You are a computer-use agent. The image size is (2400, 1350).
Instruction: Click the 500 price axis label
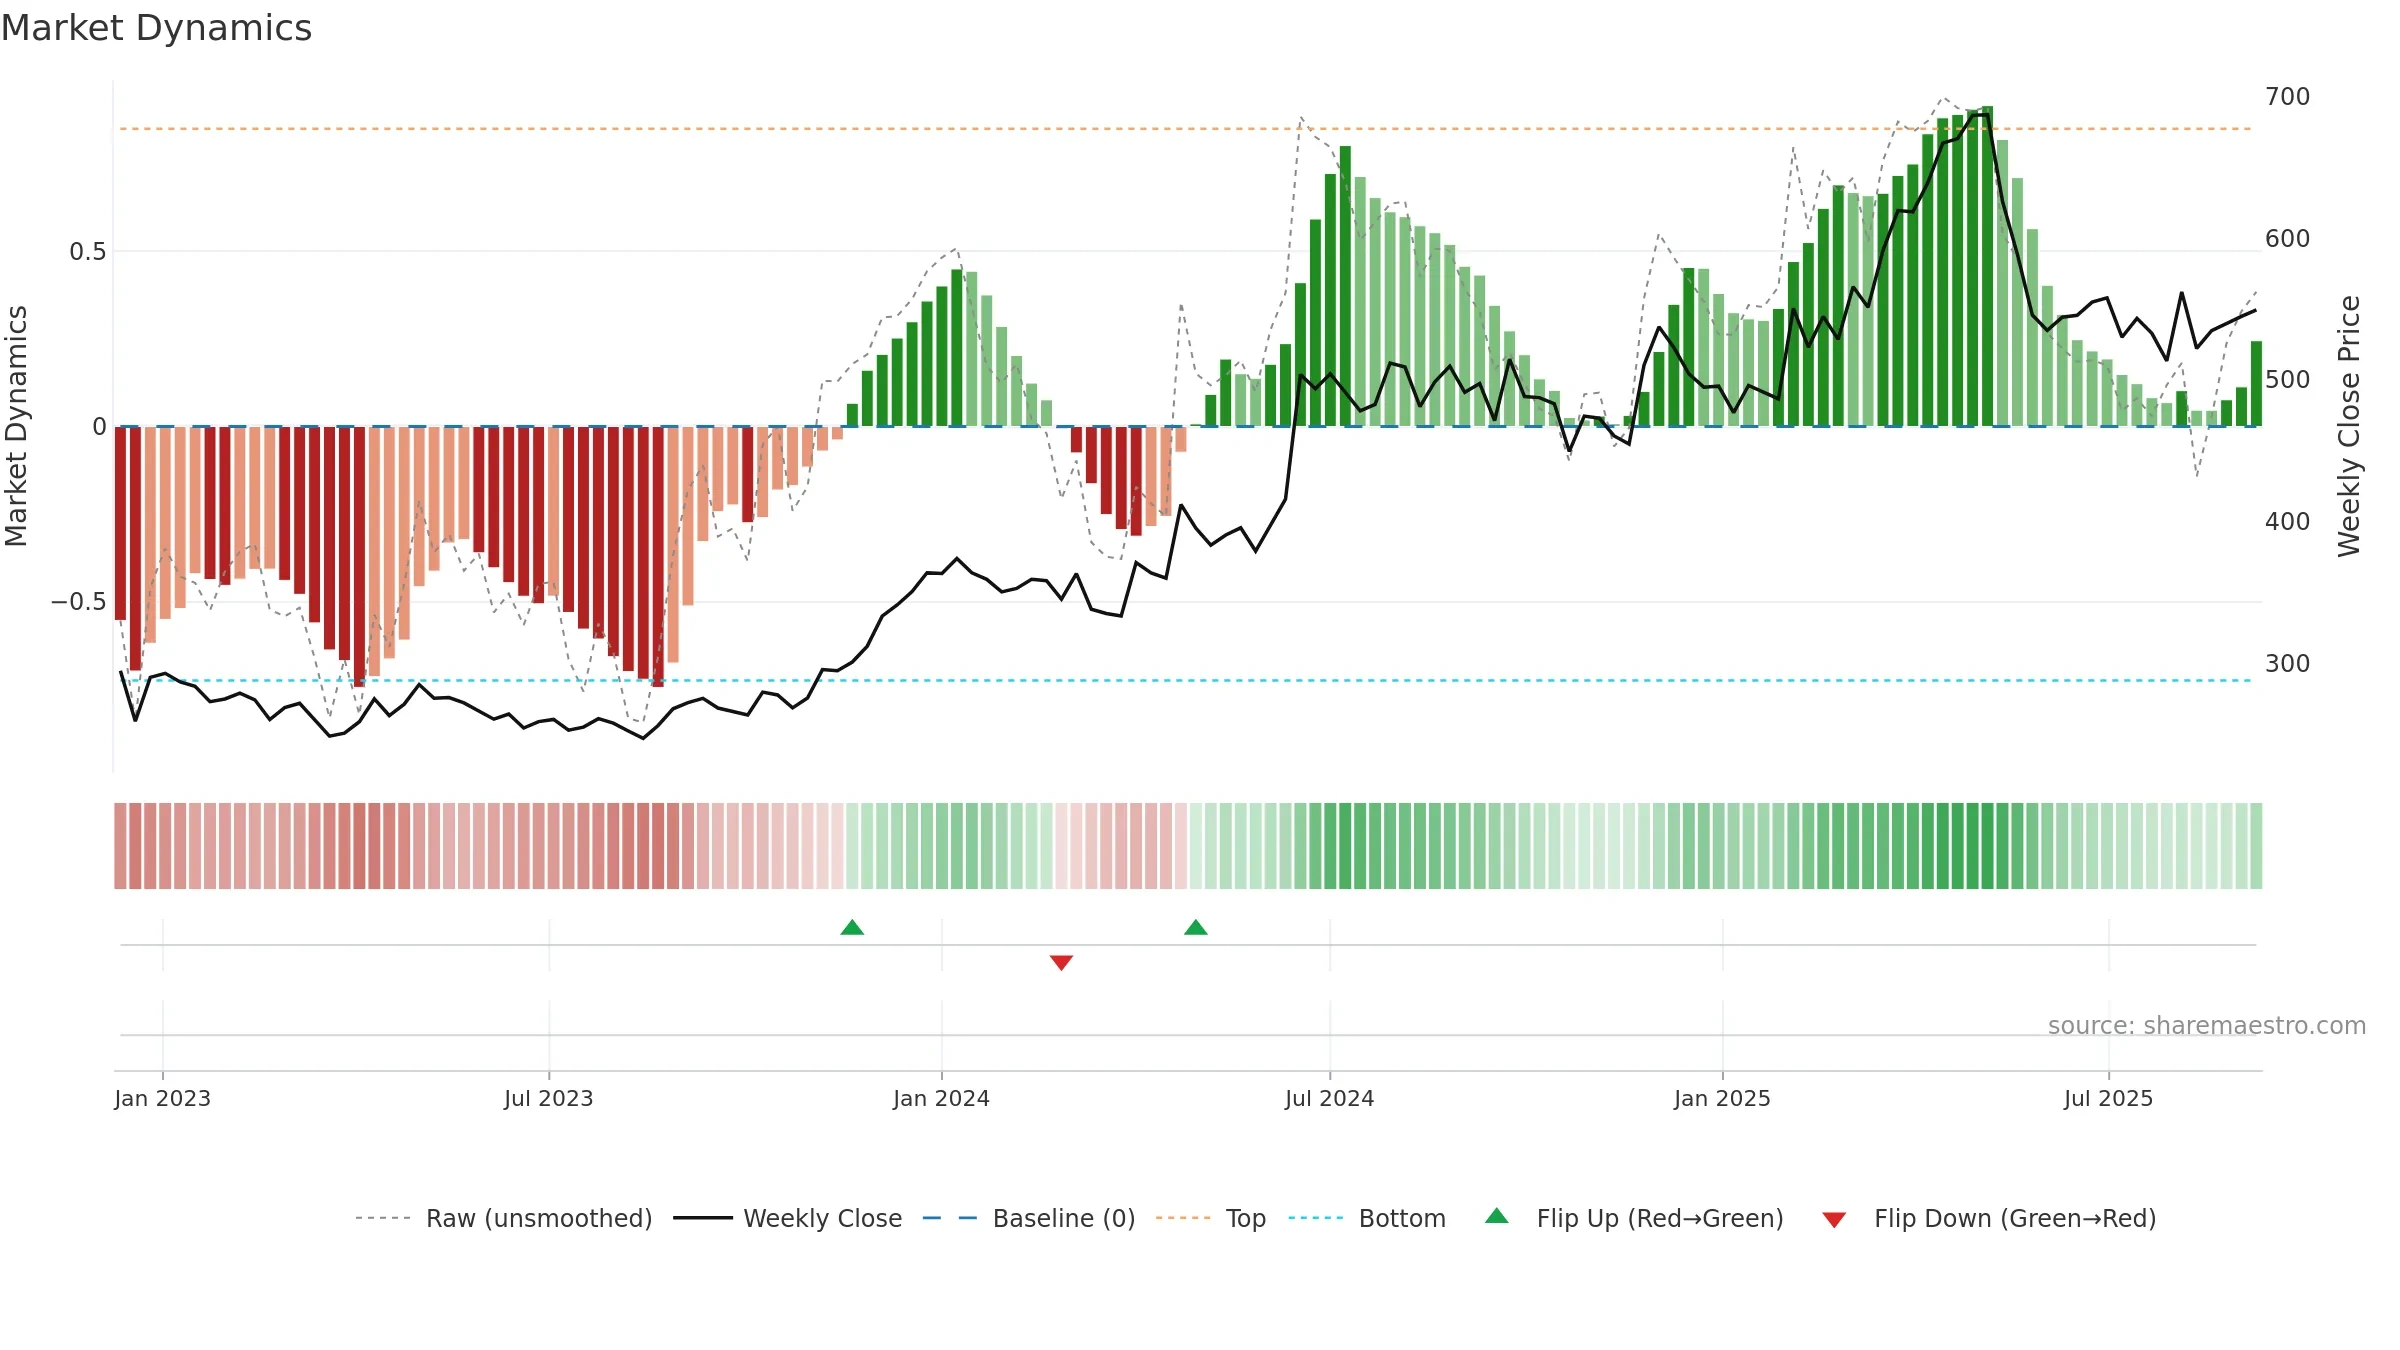click(2288, 380)
